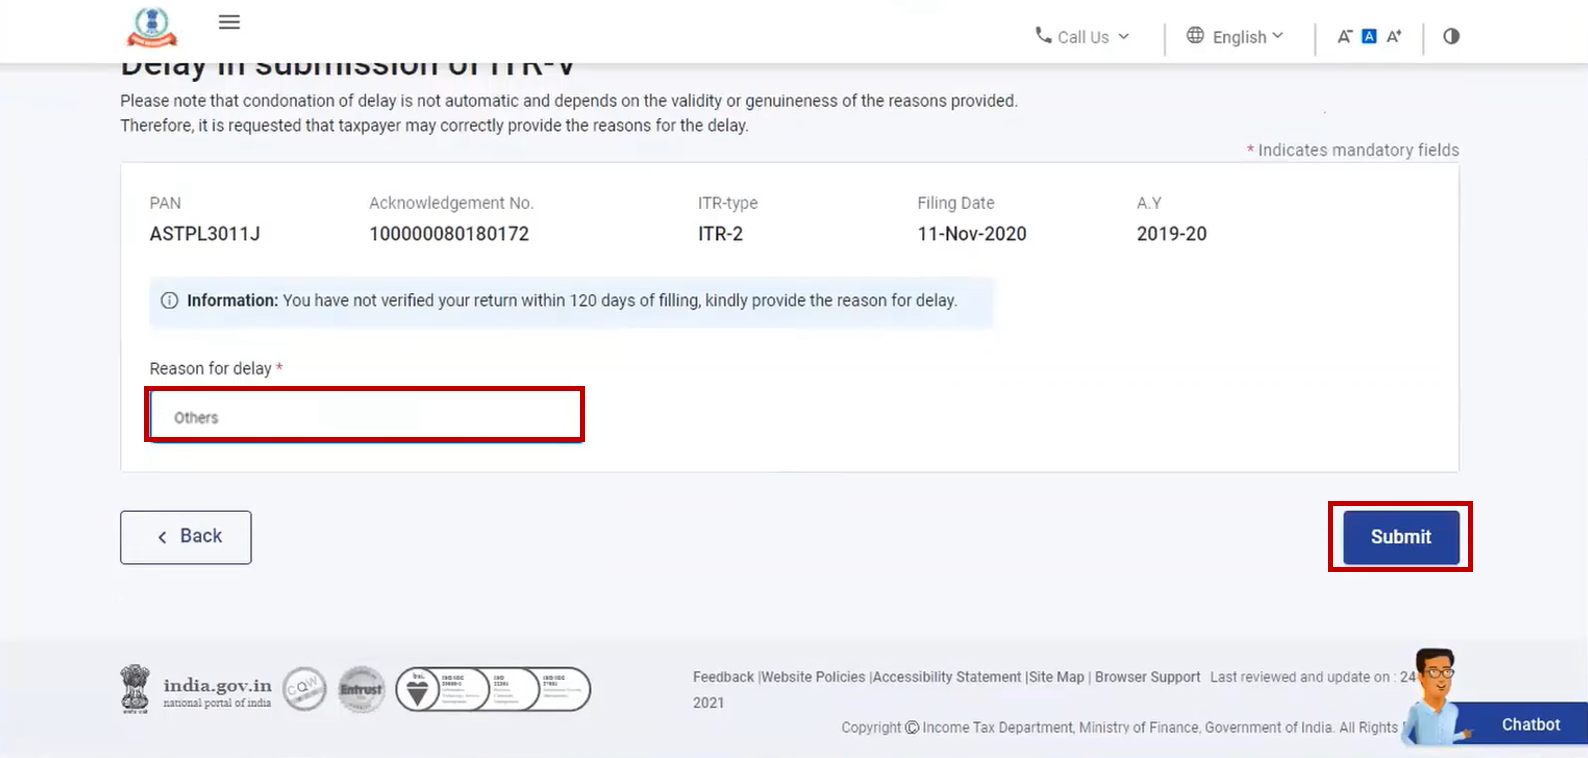This screenshot has height=758, width=1588.
Task: Open the Accessibility Statement link
Action: pyautogui.click(x=947, y=677)
